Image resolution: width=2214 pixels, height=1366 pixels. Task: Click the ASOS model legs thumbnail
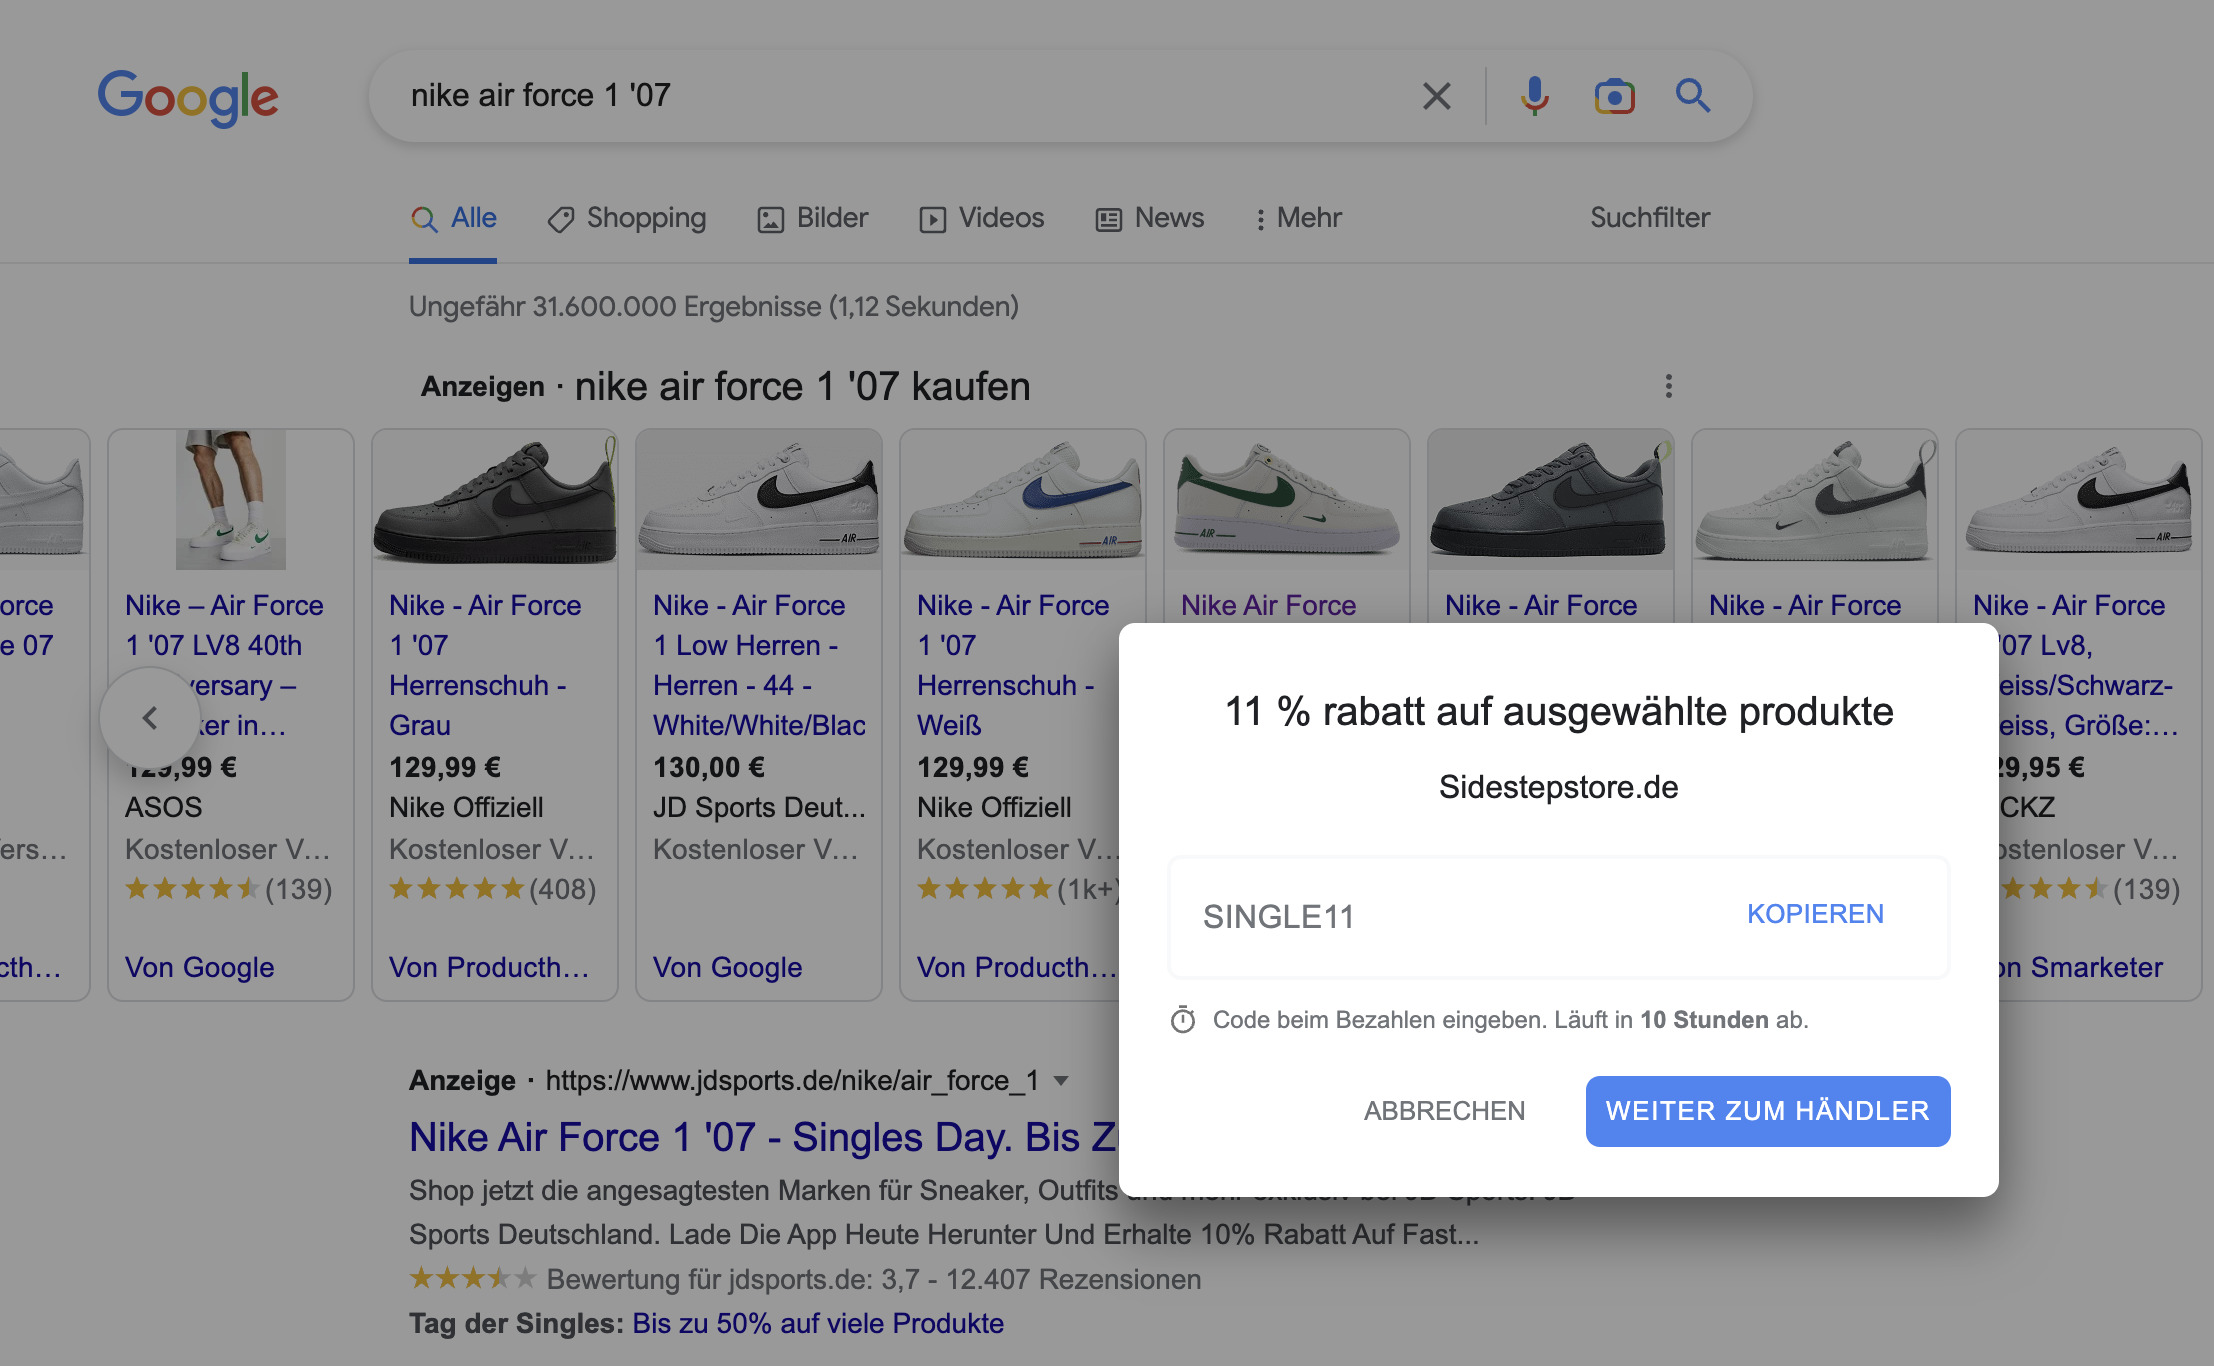(x=231, y=500)
